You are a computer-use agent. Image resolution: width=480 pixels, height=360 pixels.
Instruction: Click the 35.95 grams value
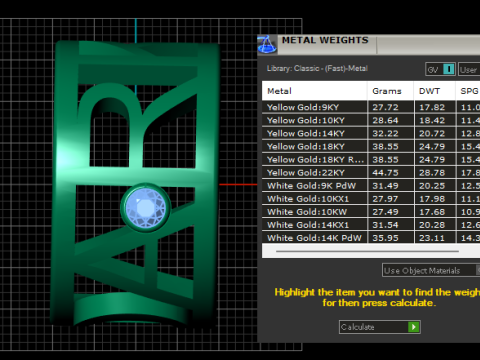(x=385, y=238)
